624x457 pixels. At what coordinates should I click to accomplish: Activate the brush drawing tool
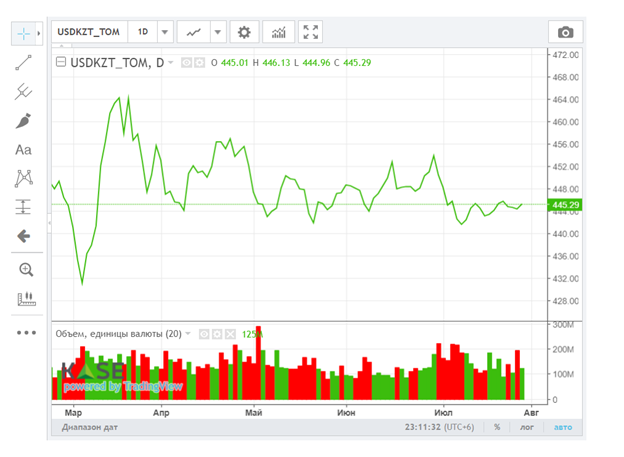[23, 121]
